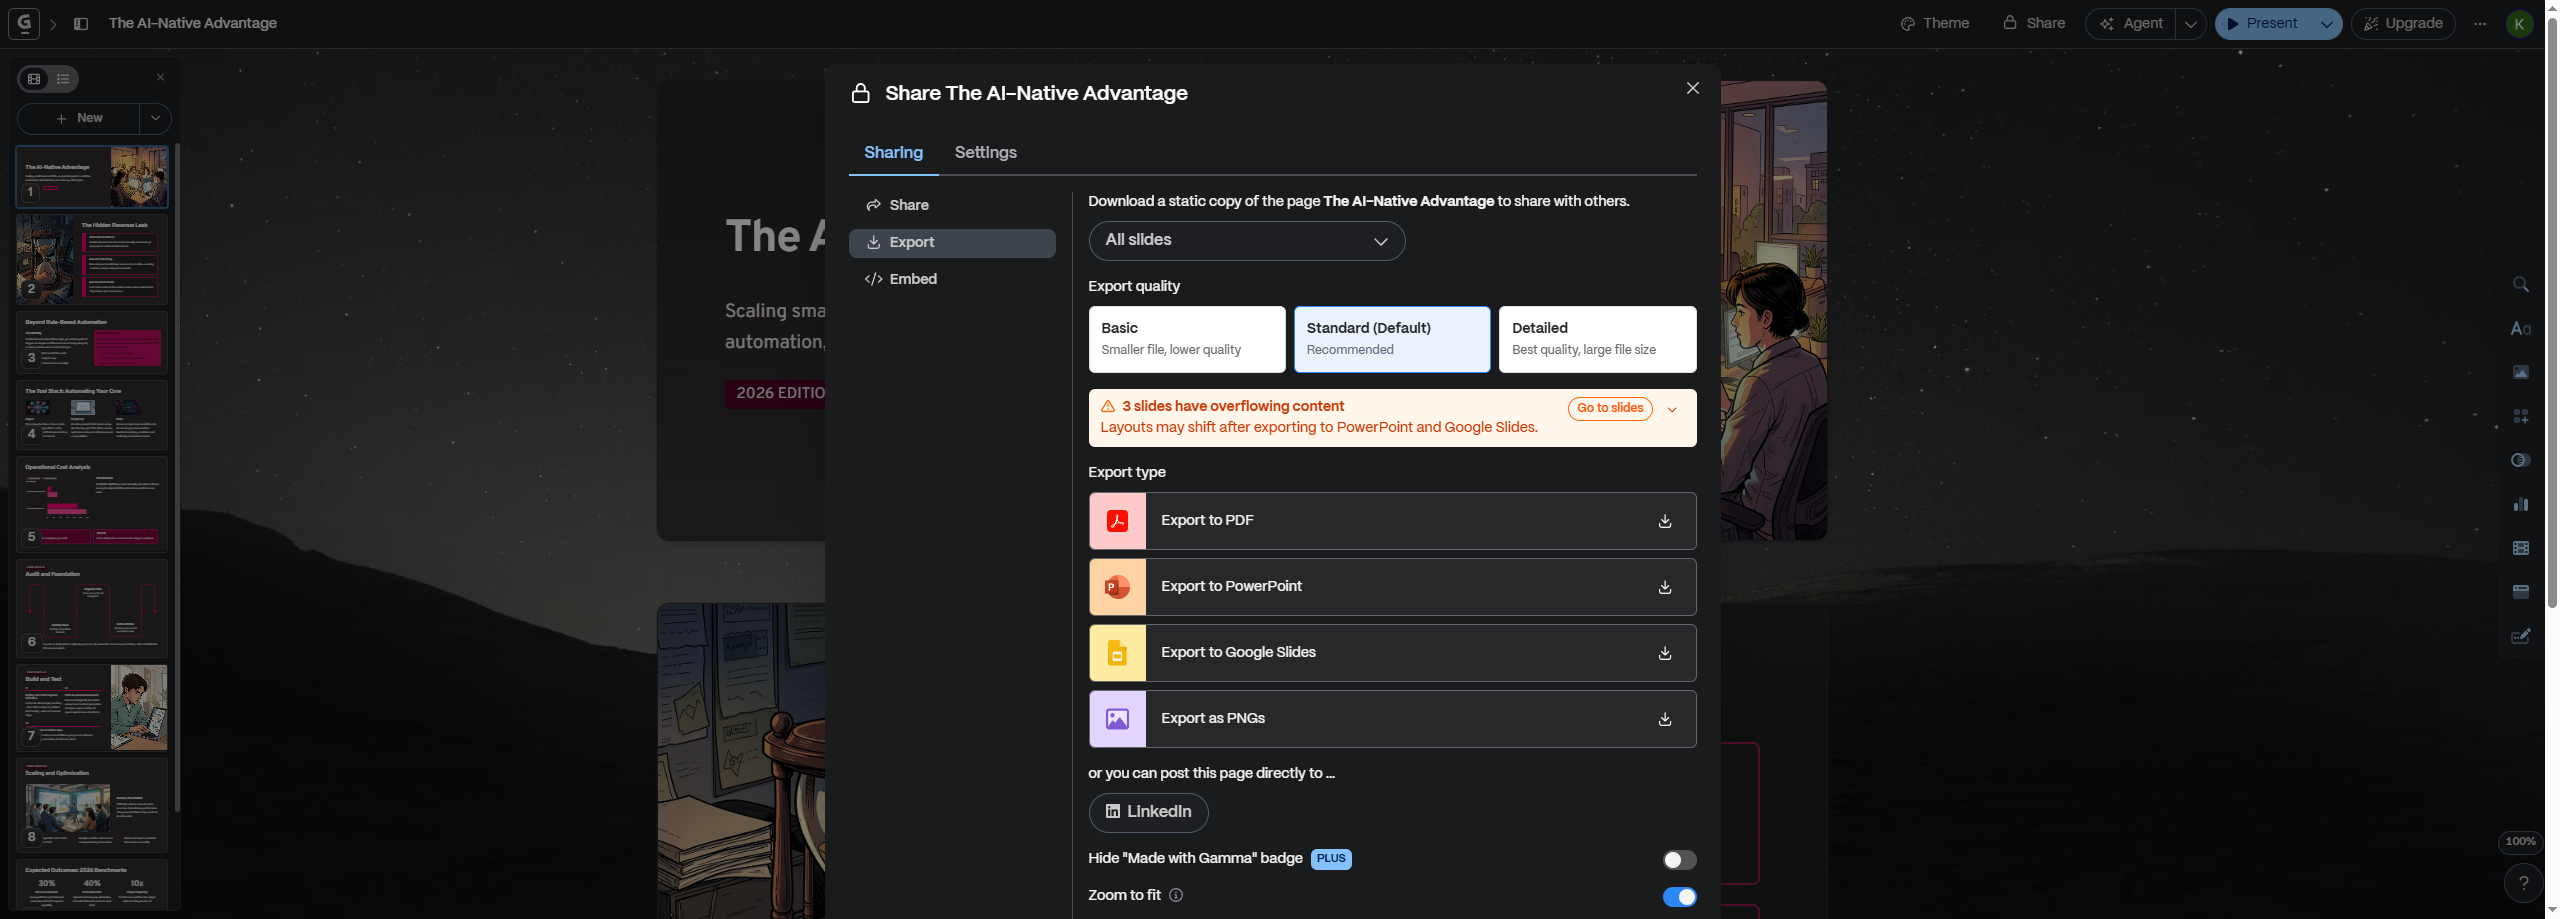The width and height of the screenshot is (2560, 919).
Task: Post to LinkedIn button
Action: (1148, 812)
